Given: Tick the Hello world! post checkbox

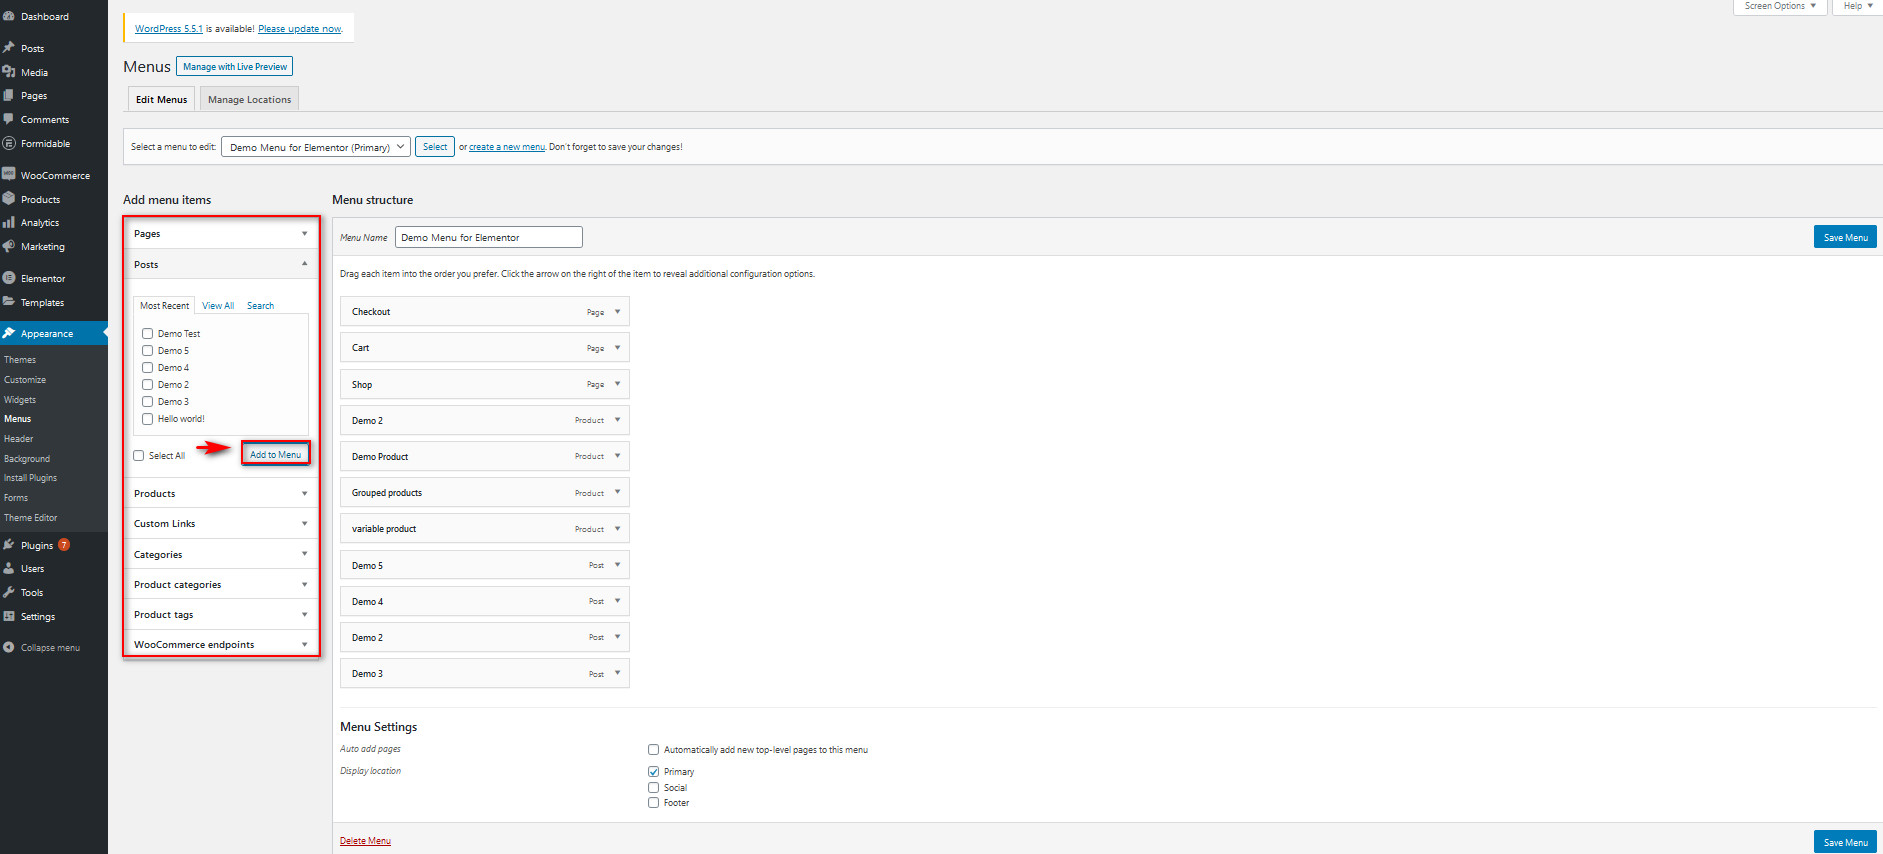Looking at the screenshot, I should click(x=147, y=418).
